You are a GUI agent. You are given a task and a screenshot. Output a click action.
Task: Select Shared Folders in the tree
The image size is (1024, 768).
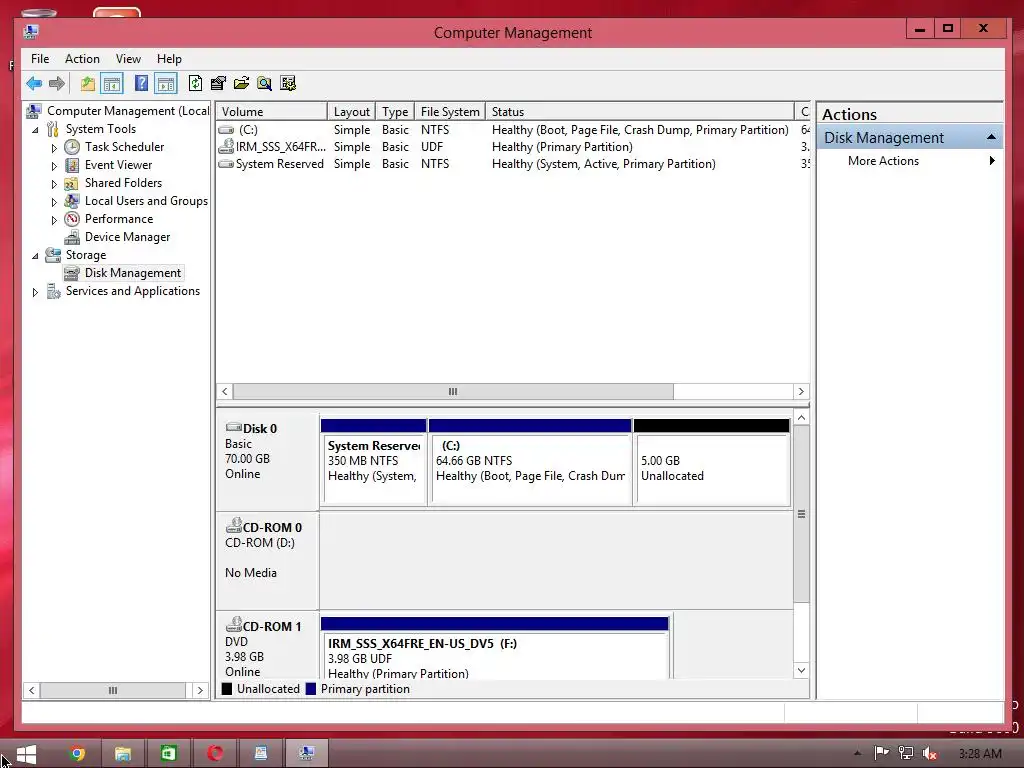[123, 183]
